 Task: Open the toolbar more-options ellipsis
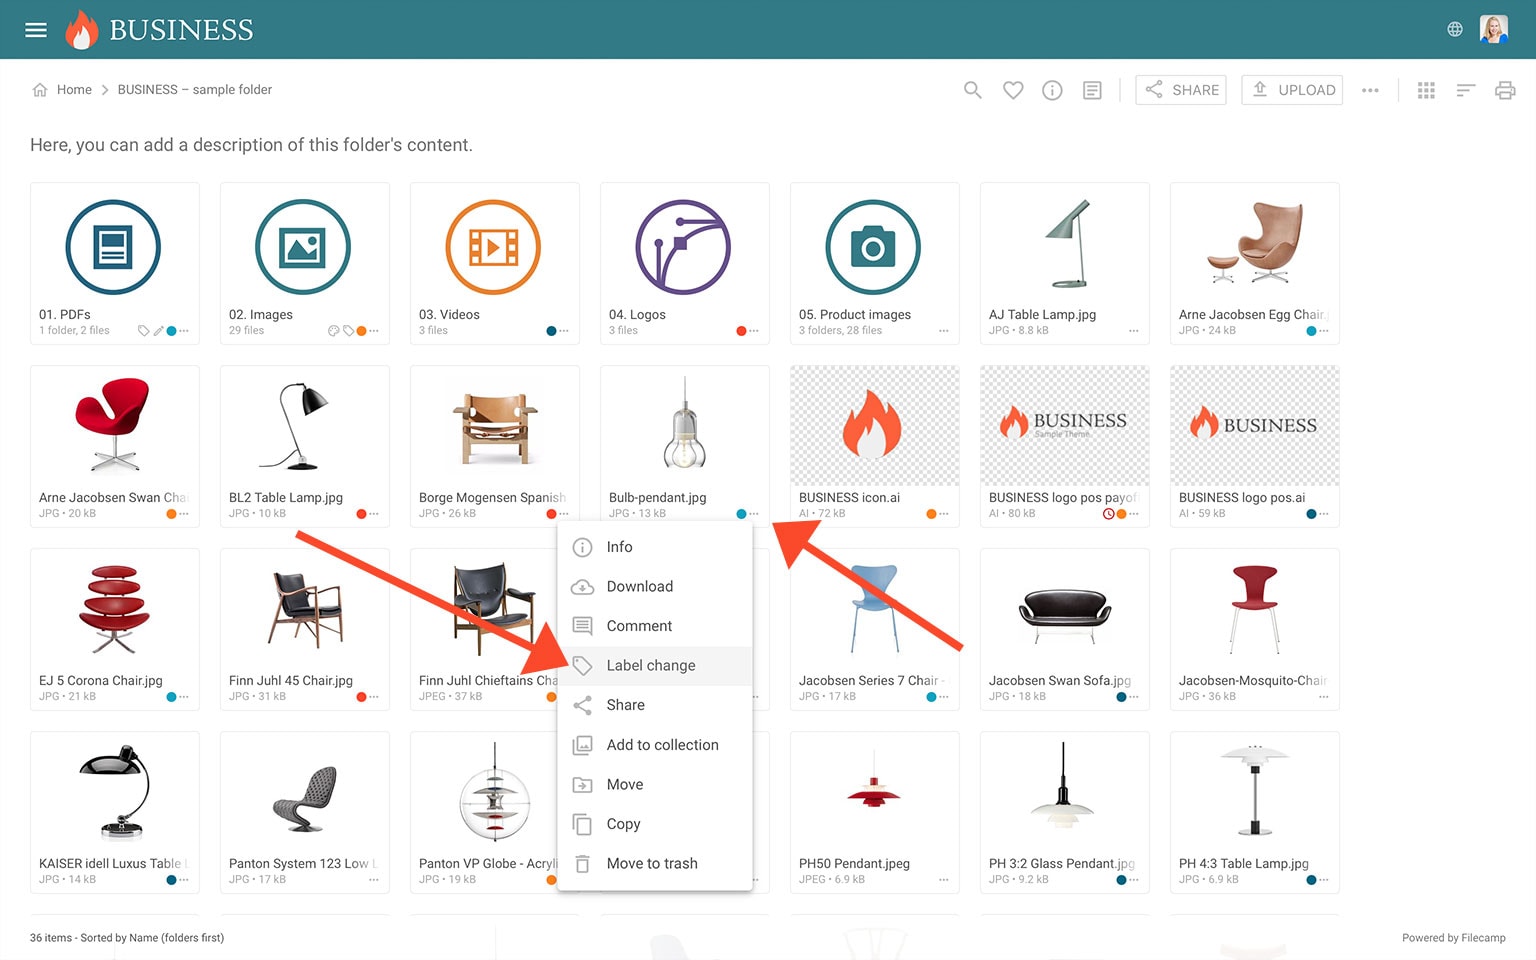(x=1370, y=90)
